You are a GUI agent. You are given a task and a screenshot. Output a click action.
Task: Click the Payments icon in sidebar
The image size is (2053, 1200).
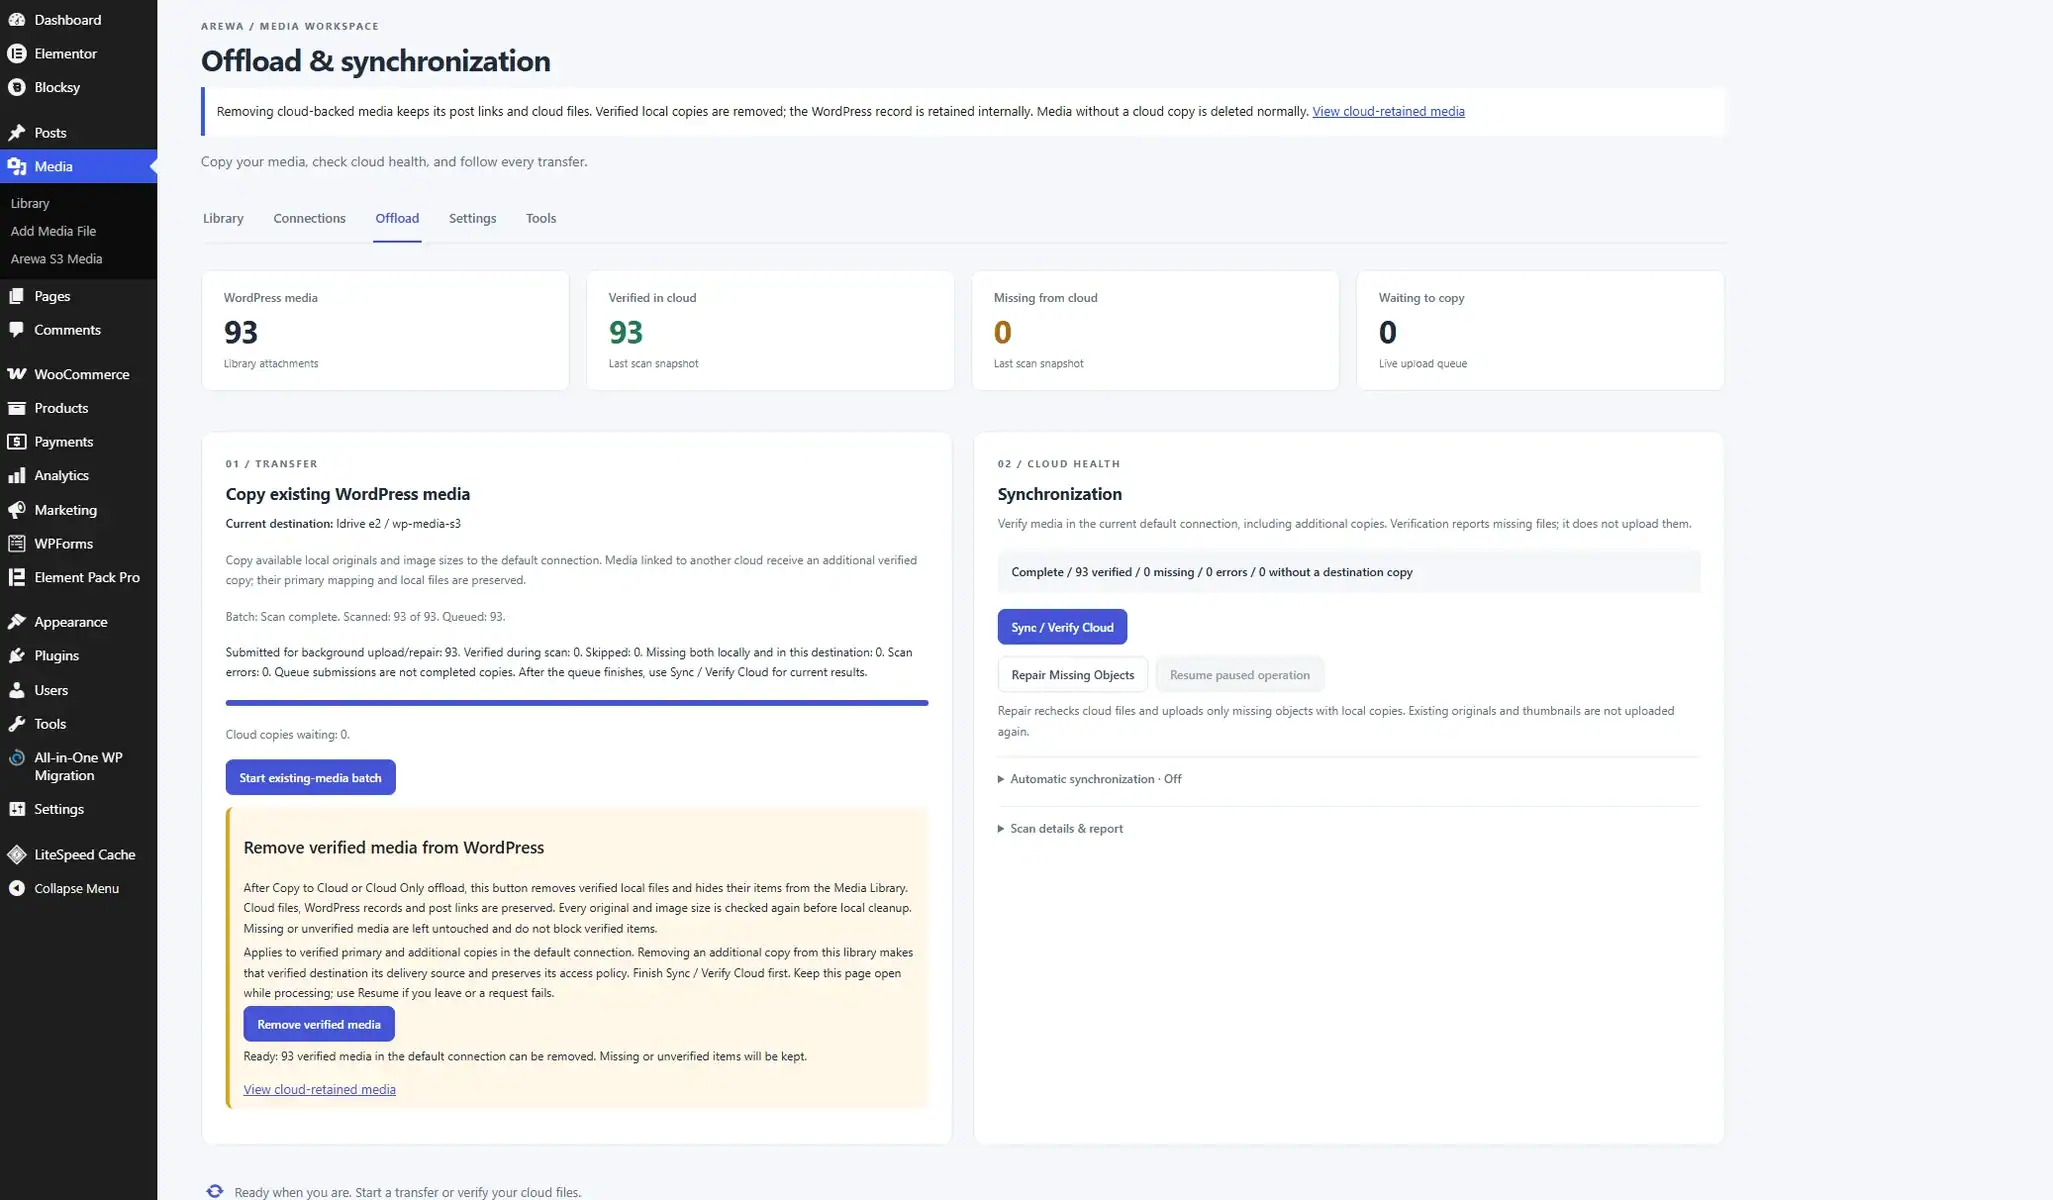tap(17, 442)
